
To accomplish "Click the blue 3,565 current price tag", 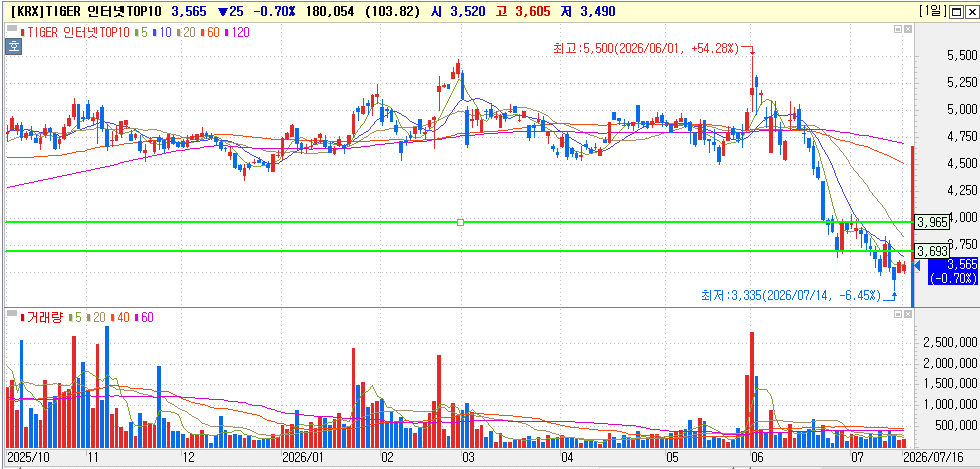I will coord(952,271).
